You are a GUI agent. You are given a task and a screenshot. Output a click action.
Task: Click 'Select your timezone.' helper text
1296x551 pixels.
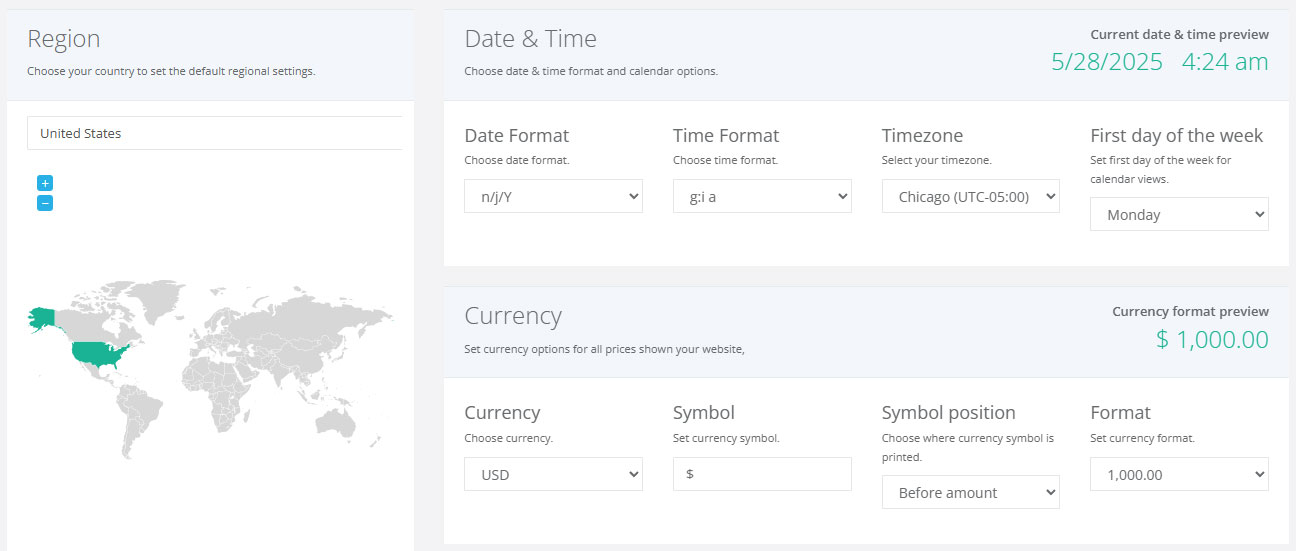click(937, 160)
